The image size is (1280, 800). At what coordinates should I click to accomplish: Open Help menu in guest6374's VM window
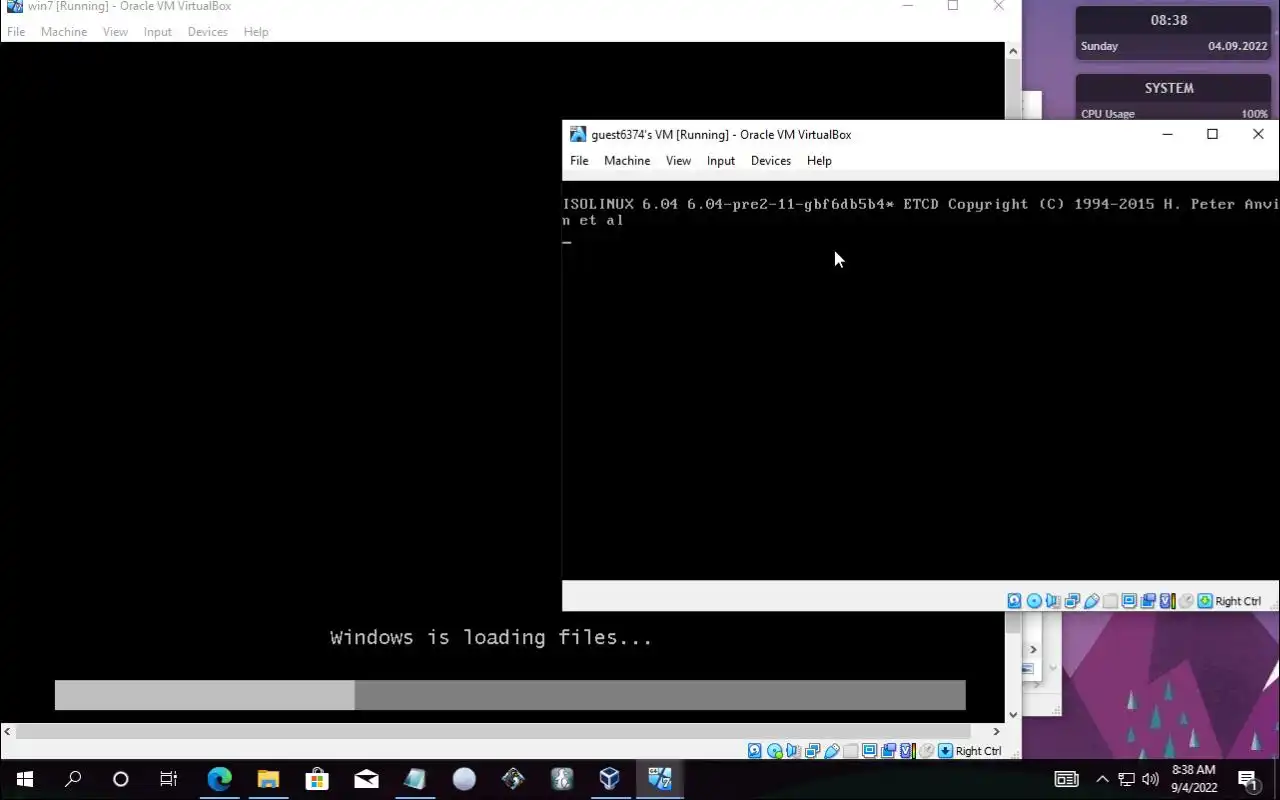(x=819, y=161)
